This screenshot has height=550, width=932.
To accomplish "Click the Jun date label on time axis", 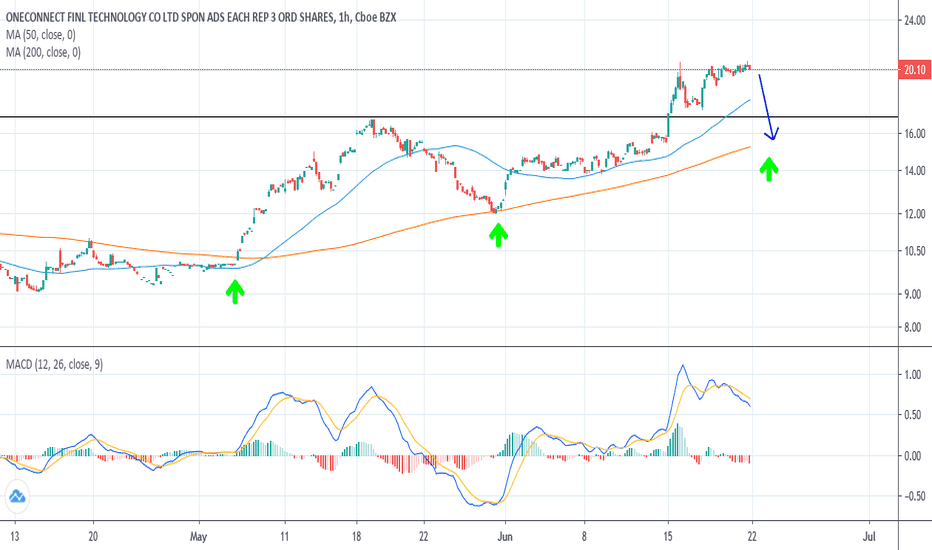I will tap(505, 537).
